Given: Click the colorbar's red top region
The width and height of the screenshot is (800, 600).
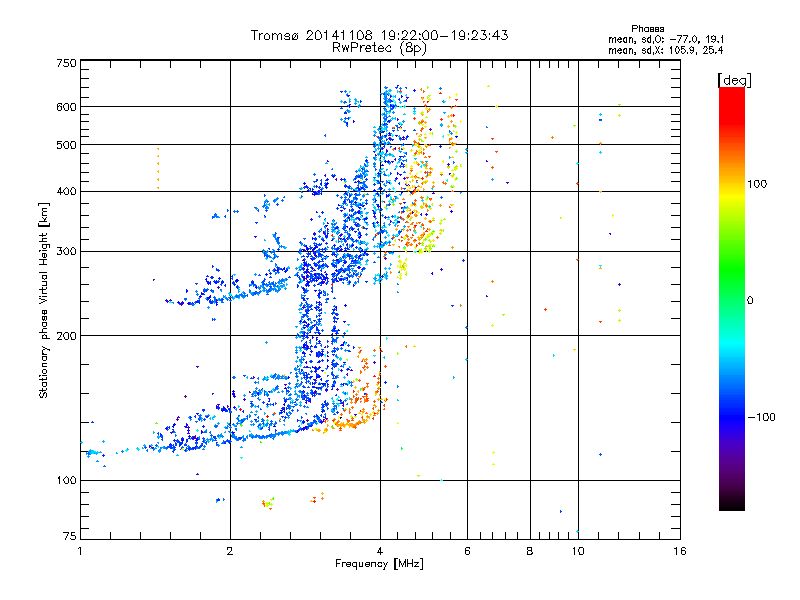Looking at the screenshot, I should [x=732, y=105].
